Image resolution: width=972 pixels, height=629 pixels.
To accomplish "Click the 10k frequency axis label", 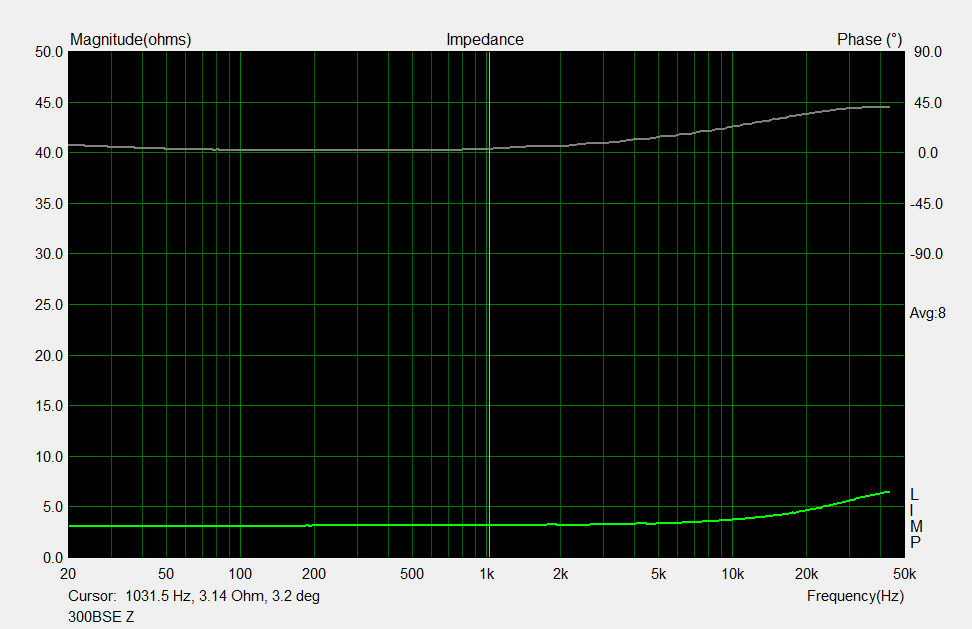I will pos(733,574).
